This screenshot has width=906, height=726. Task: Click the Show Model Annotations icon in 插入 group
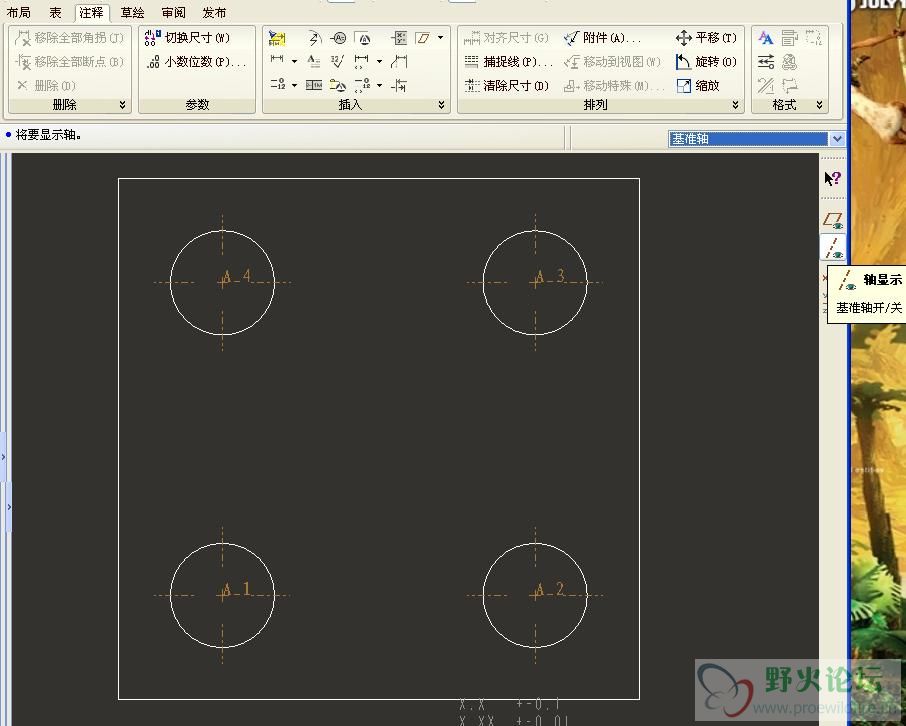pyautogui.click(x=277, y=39)
